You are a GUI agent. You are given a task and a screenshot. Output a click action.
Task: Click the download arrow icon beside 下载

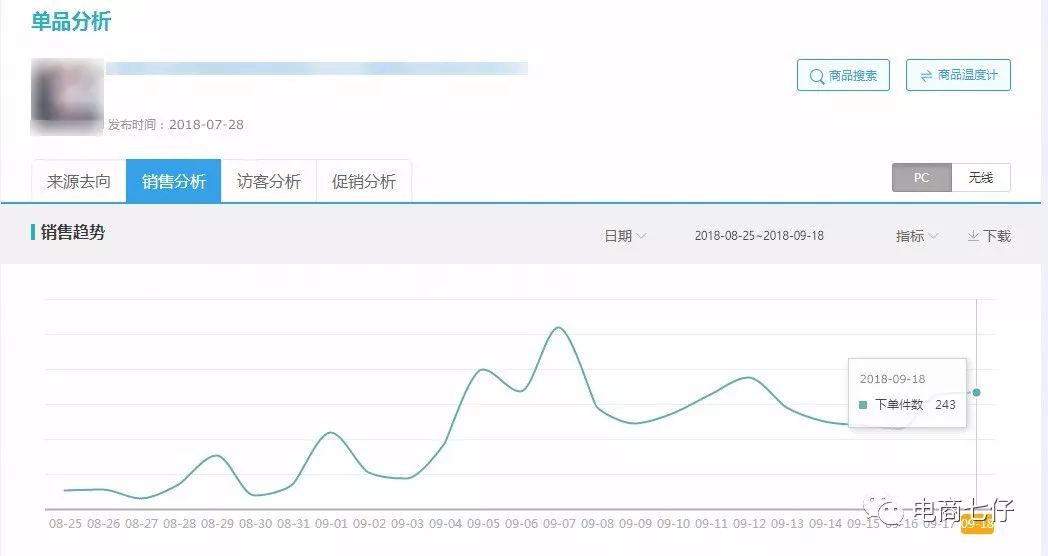point(973,236)
